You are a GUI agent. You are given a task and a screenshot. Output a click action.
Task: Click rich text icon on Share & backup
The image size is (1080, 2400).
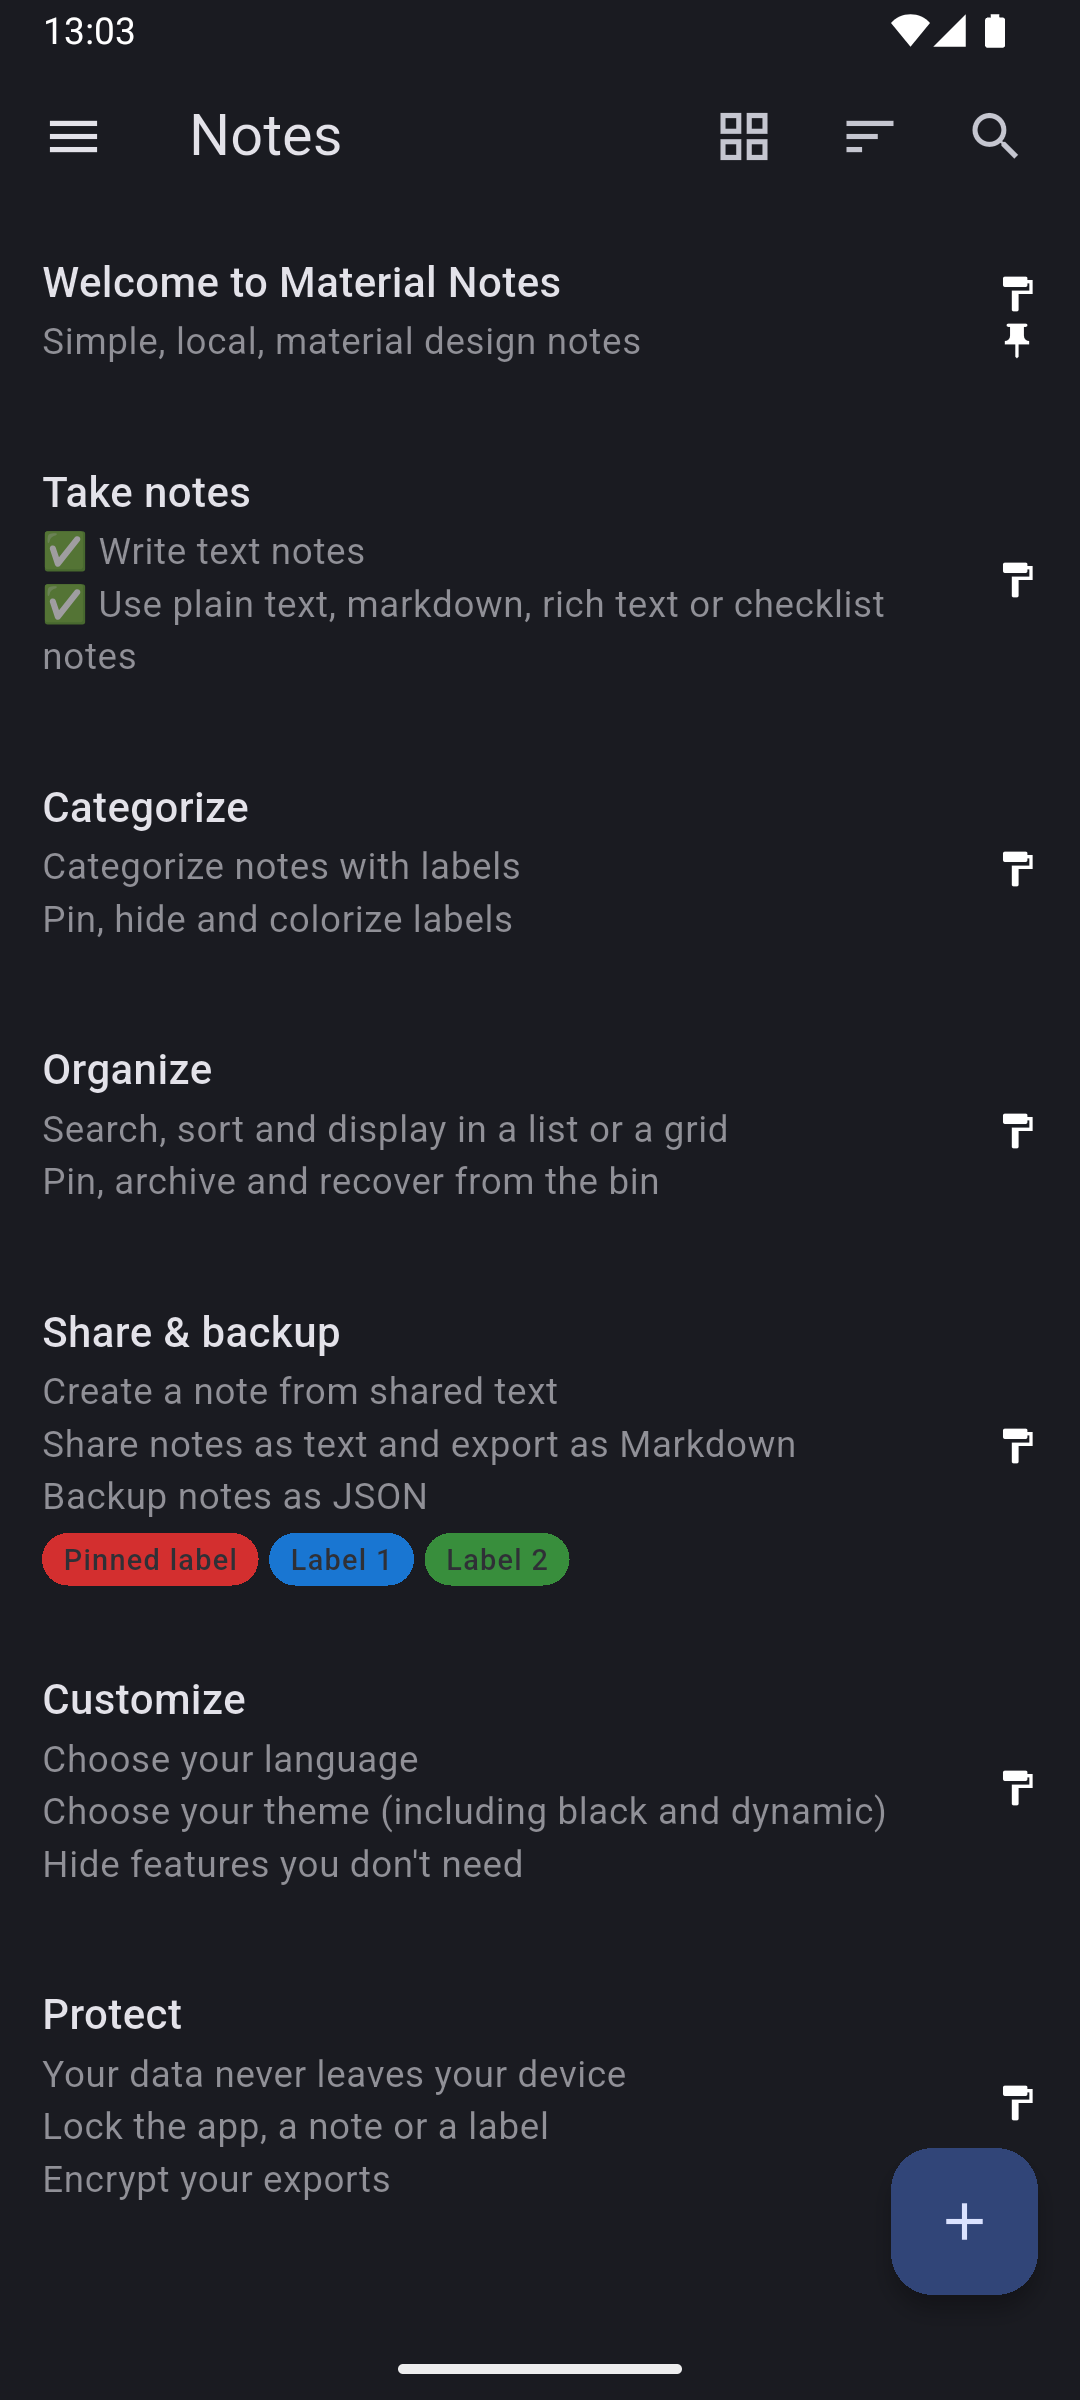coord(1017,1445)
